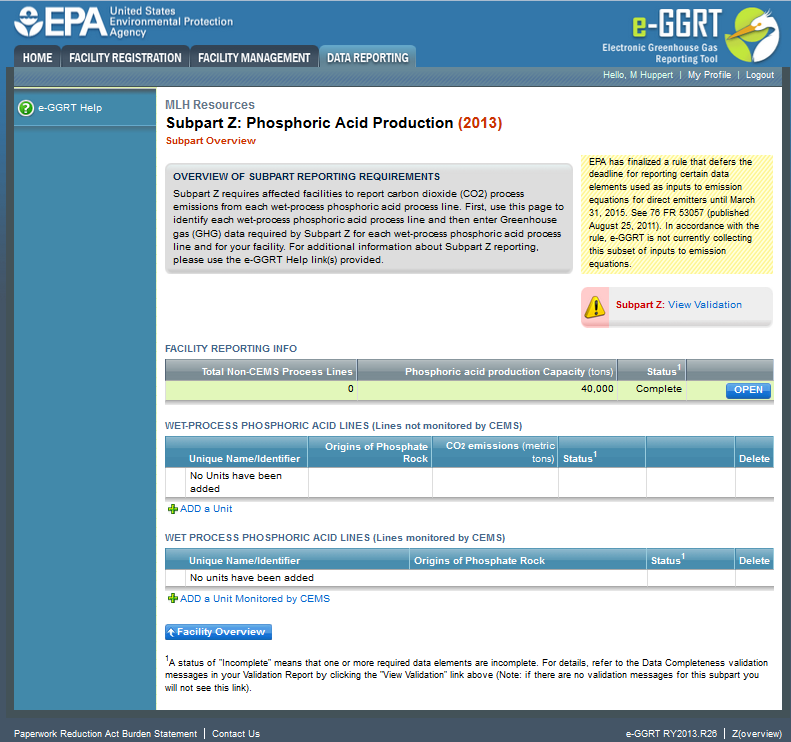Click the Subpart Overview heading

point(211,141)
